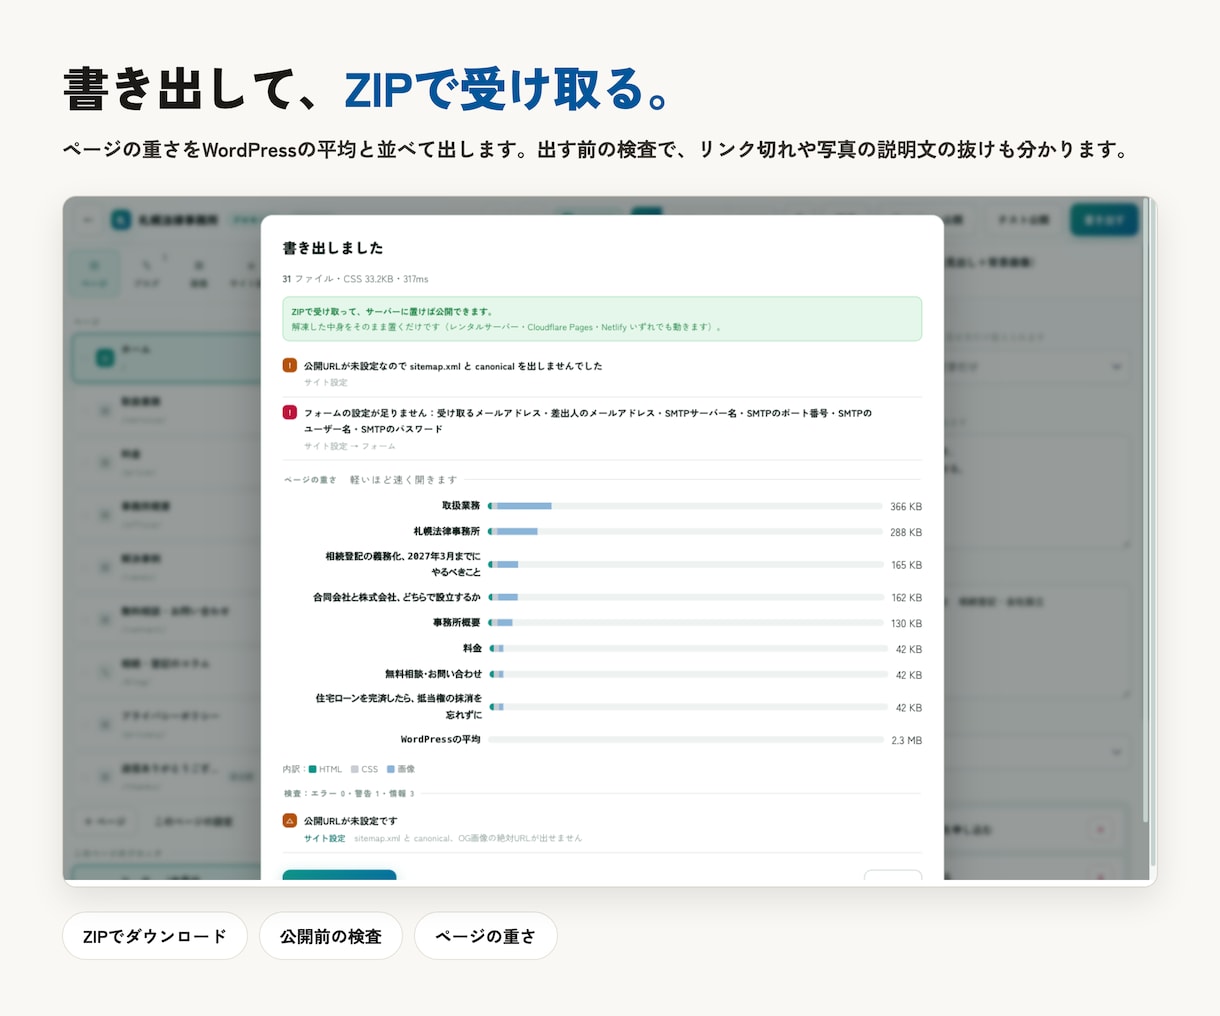1220x1016 pixels.
Task: Click the 取扱業務 page weight bar
Action: (x=686, y=506)
